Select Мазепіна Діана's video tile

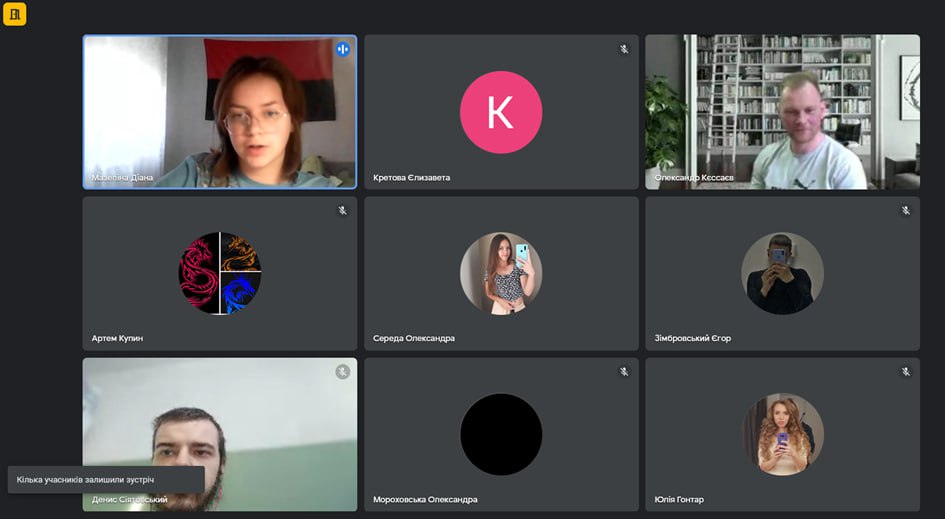pos(220,112)
